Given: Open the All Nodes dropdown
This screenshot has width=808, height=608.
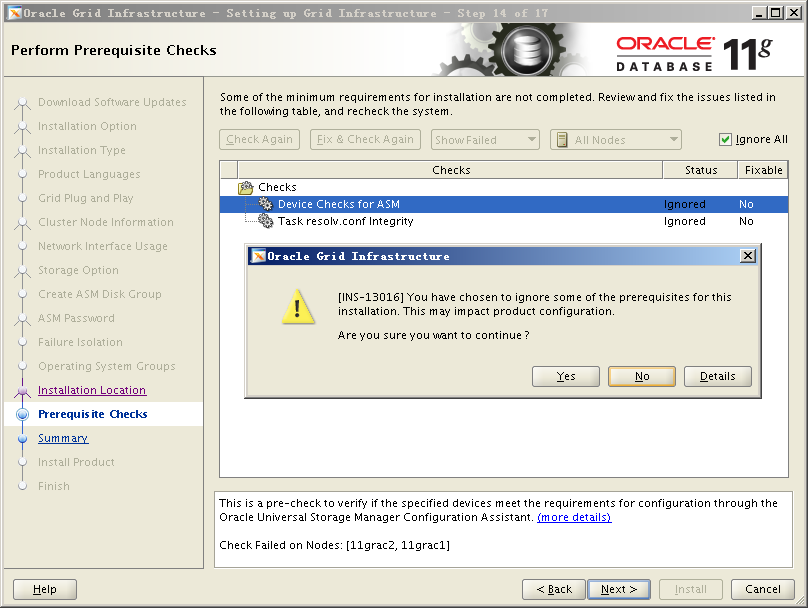Looking at the screenshot, I should [x=616, y=140].
